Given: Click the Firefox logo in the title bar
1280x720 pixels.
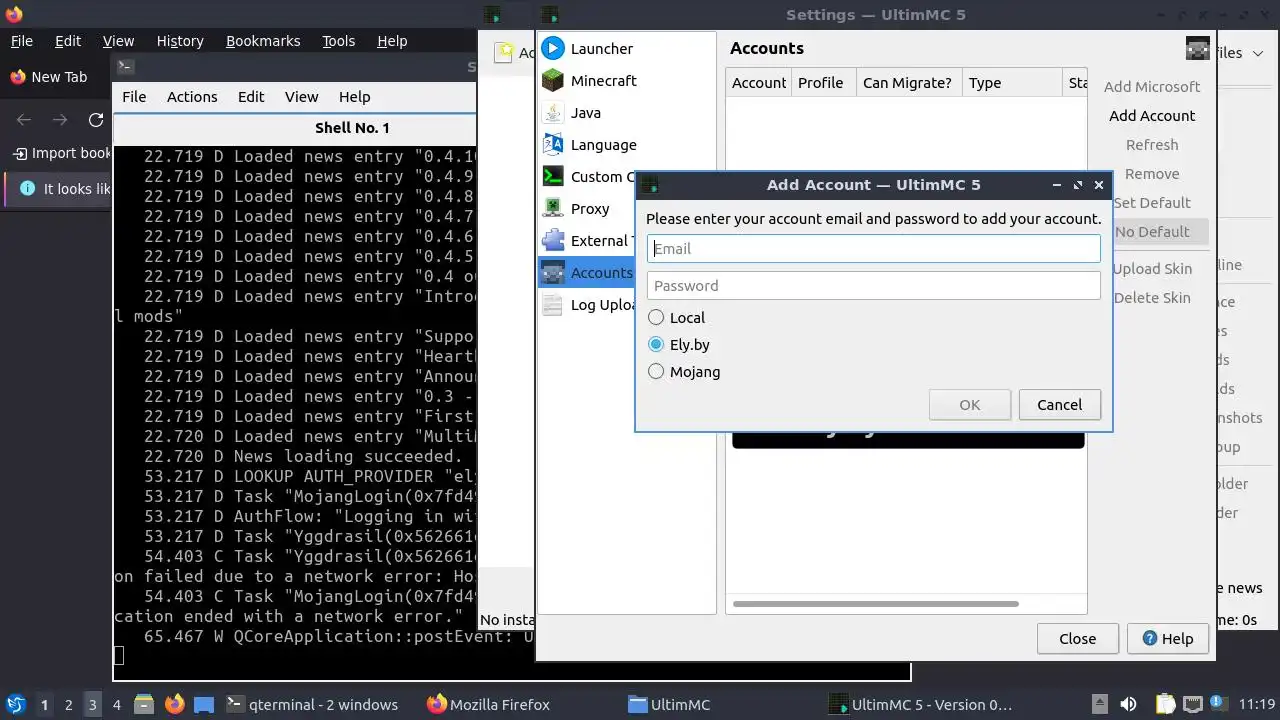Looking at the screenshot, I should pos(14,14).
